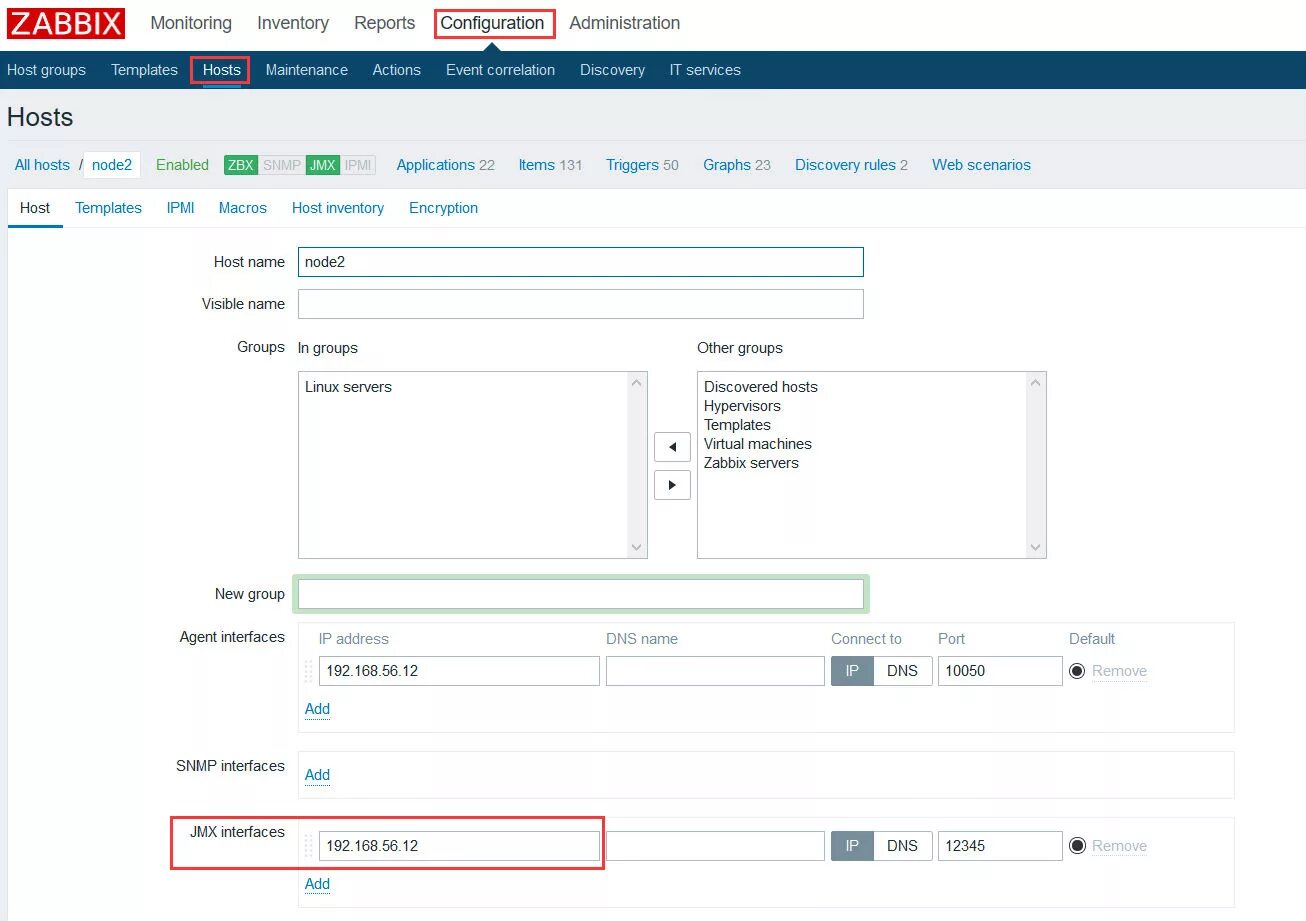Open Web scenarios link
1306x921 pixels.
981,165
